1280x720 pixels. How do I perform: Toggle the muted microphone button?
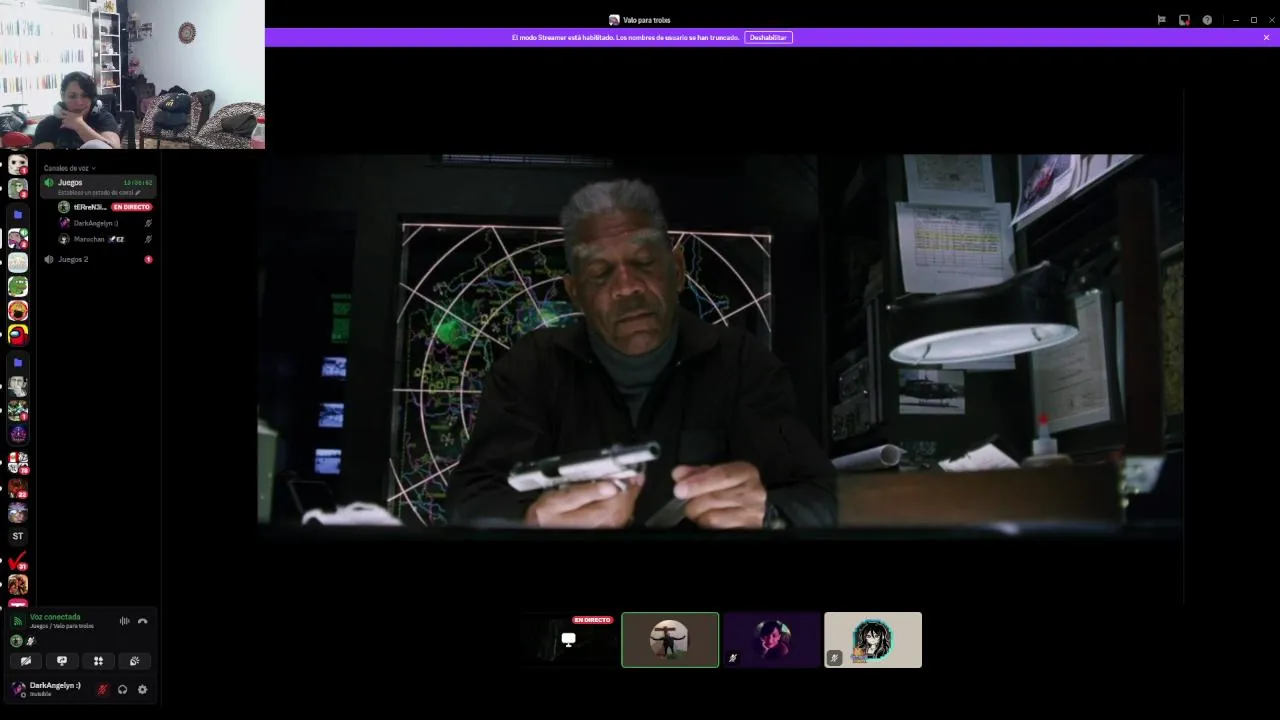pos(102,689)
